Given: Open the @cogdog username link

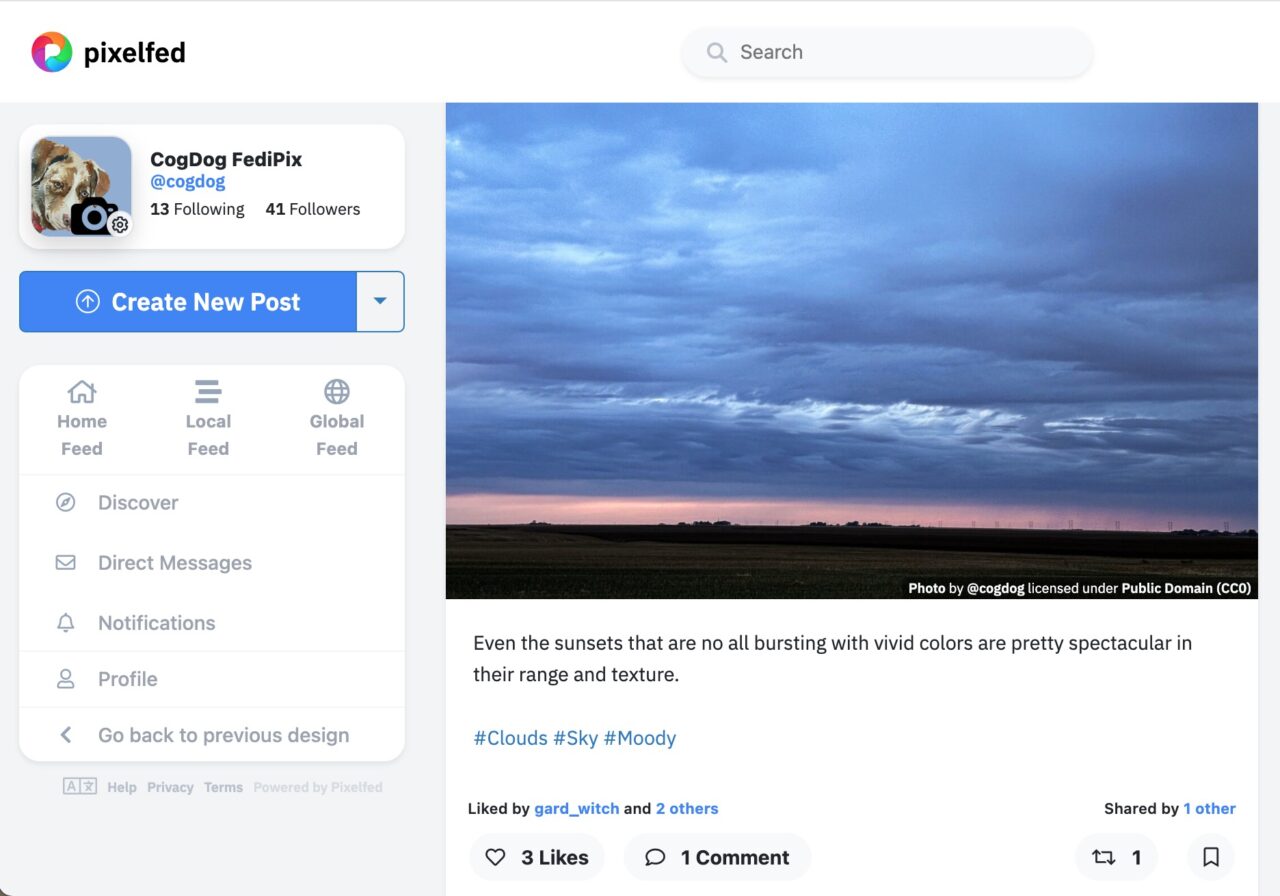Looking at the screenshot, I should tap(188, 182).
